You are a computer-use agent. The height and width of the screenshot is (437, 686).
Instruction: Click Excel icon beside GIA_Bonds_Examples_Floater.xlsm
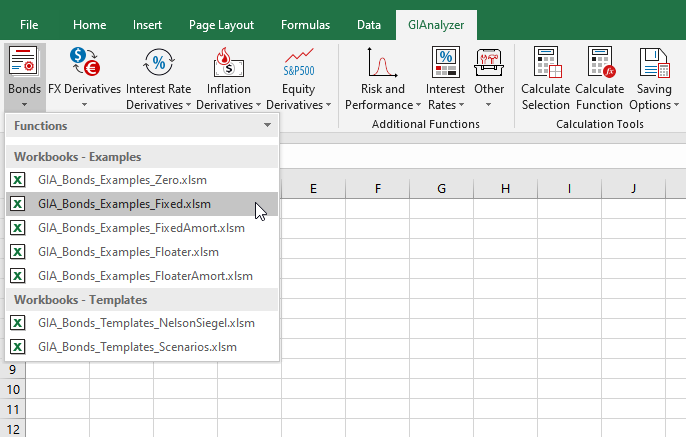point(18,252)
